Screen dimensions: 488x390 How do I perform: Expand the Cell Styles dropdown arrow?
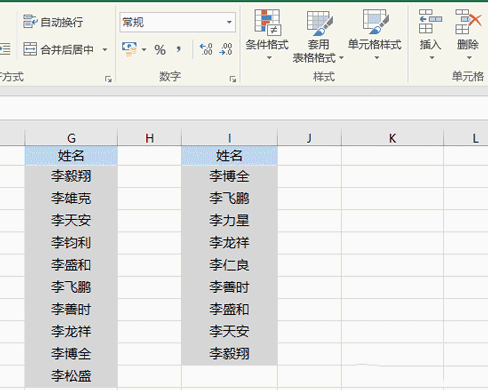(x=377, y=58)
